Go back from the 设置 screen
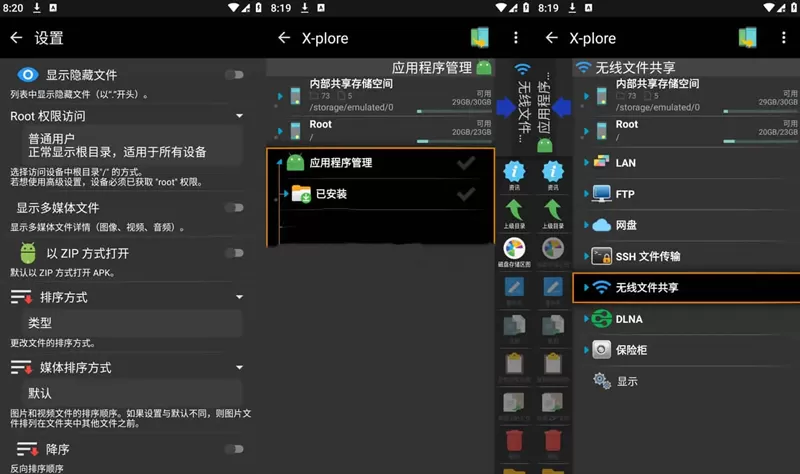 point(16,38)
